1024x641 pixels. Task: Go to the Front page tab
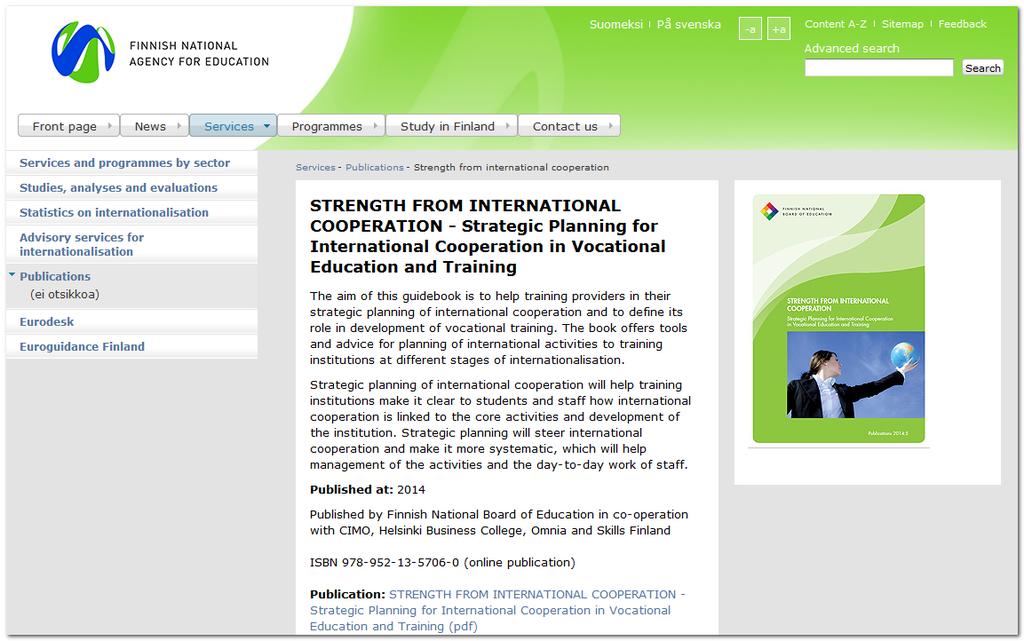tap(69, 126)
